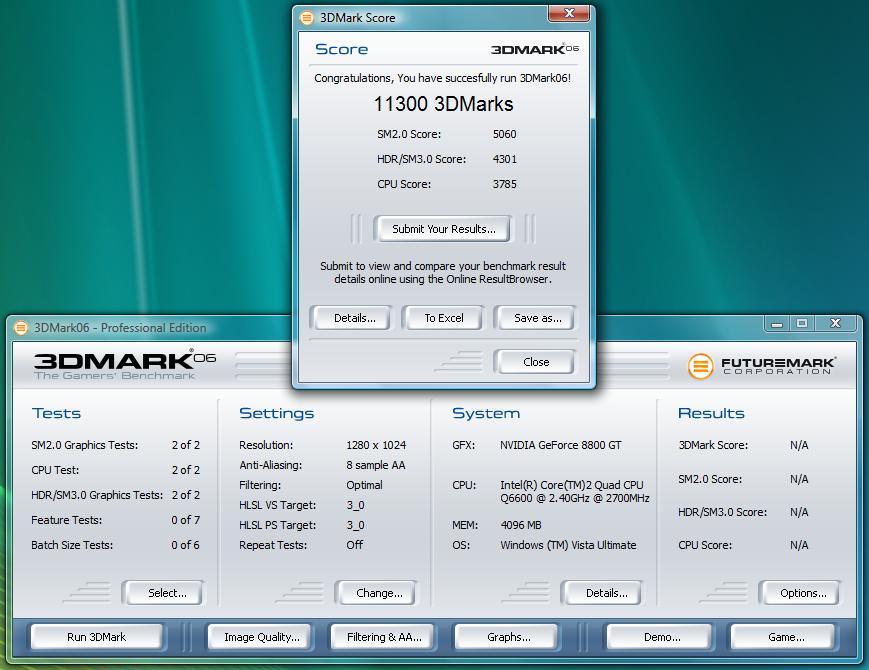Viewport: 869px width, 670px height.
Task: Click the 3DMark06 logo in main window
Action: tap(125, 365)
